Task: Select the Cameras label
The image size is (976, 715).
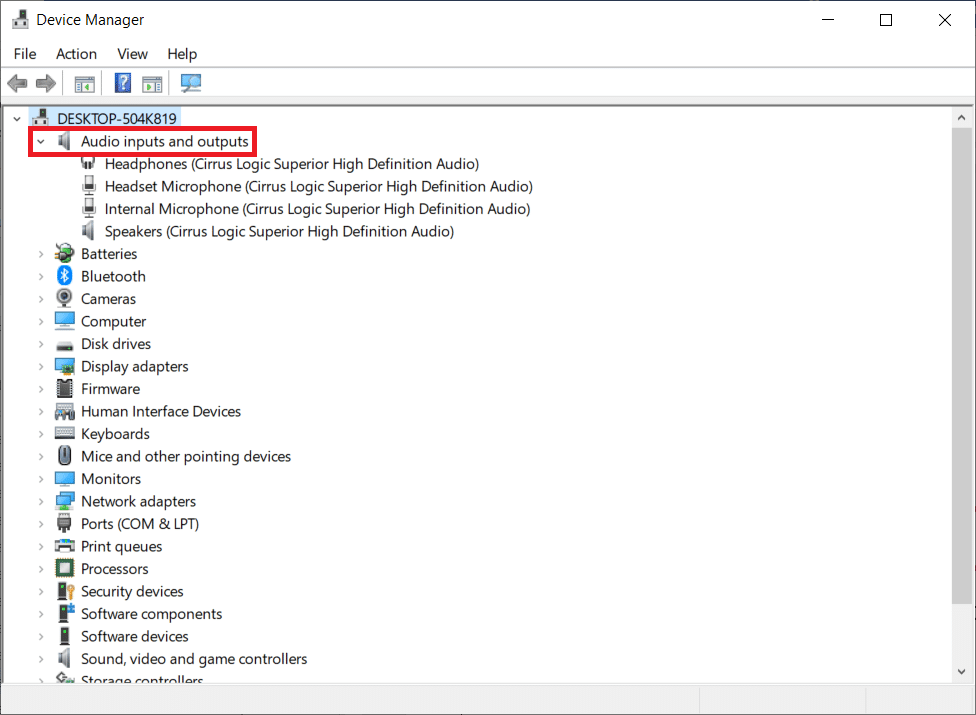Action: point(108,299)
